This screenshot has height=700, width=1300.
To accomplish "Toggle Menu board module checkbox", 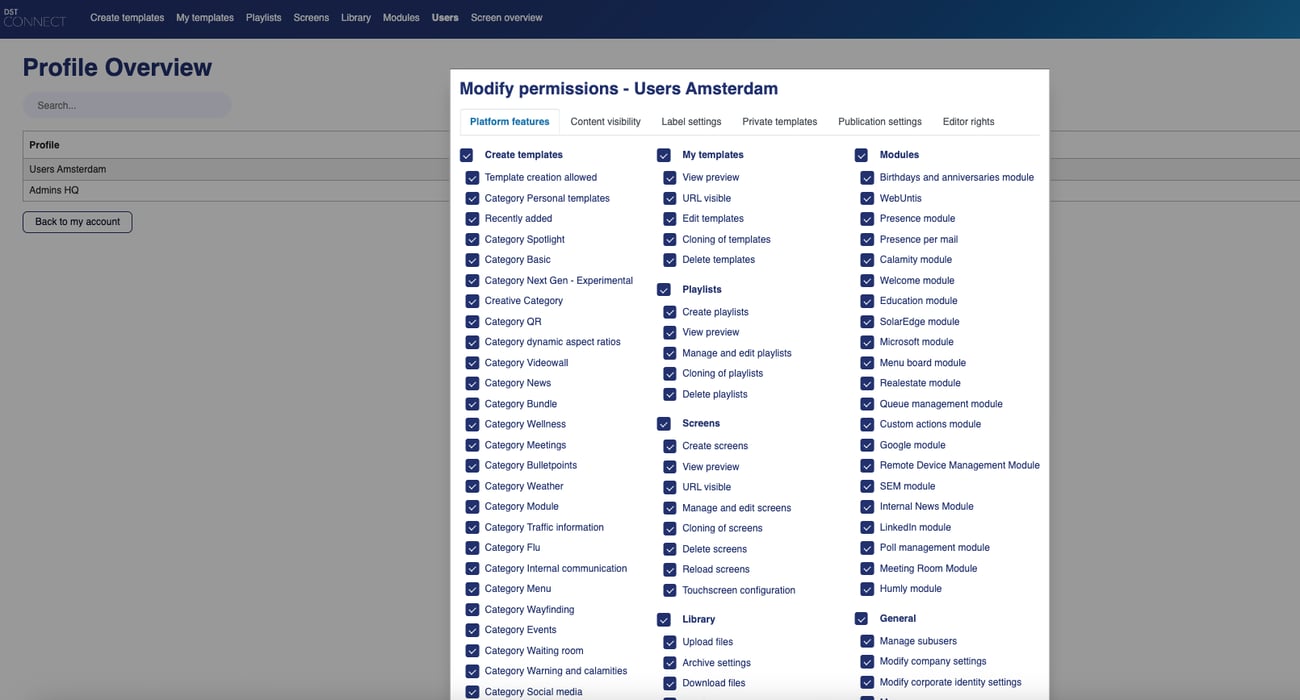I will [867, 362].
